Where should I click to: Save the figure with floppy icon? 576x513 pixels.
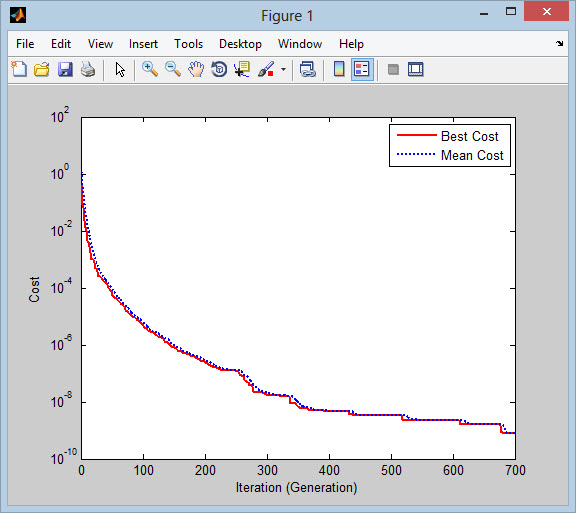pyautogui.click(x=65, y=69)
